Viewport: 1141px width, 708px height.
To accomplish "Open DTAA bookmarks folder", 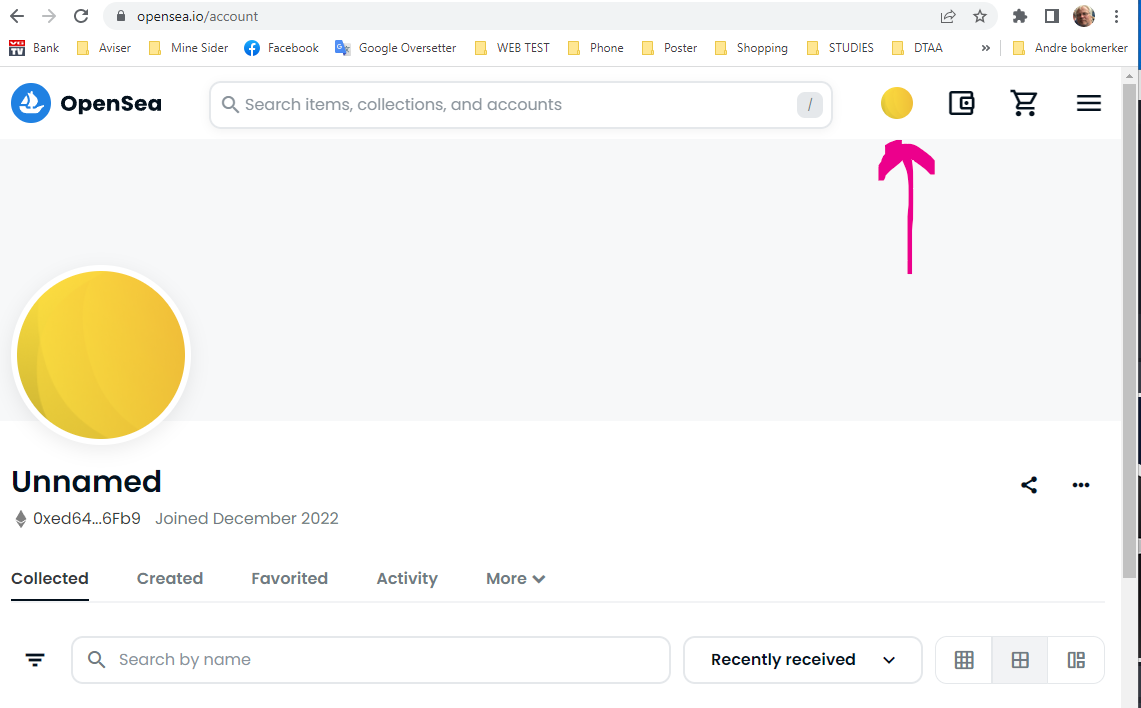I will [x=917, y=48].
